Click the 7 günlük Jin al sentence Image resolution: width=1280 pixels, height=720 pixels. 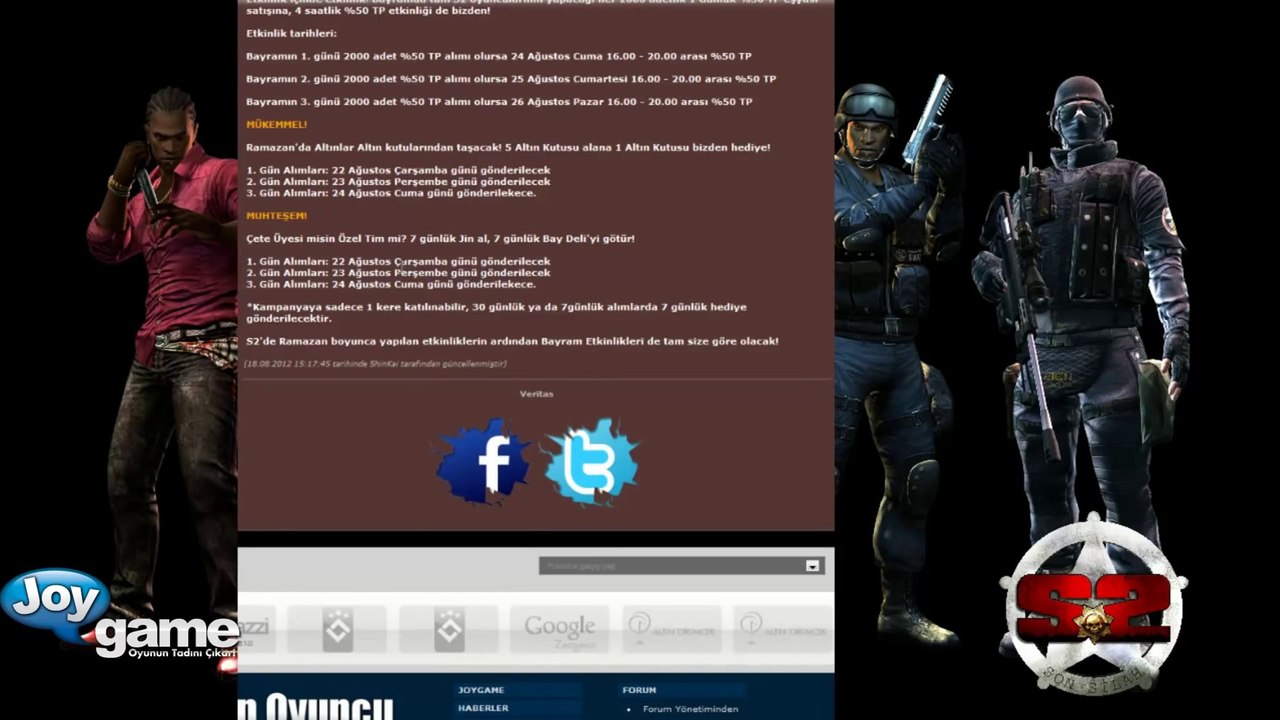(440, 238)
